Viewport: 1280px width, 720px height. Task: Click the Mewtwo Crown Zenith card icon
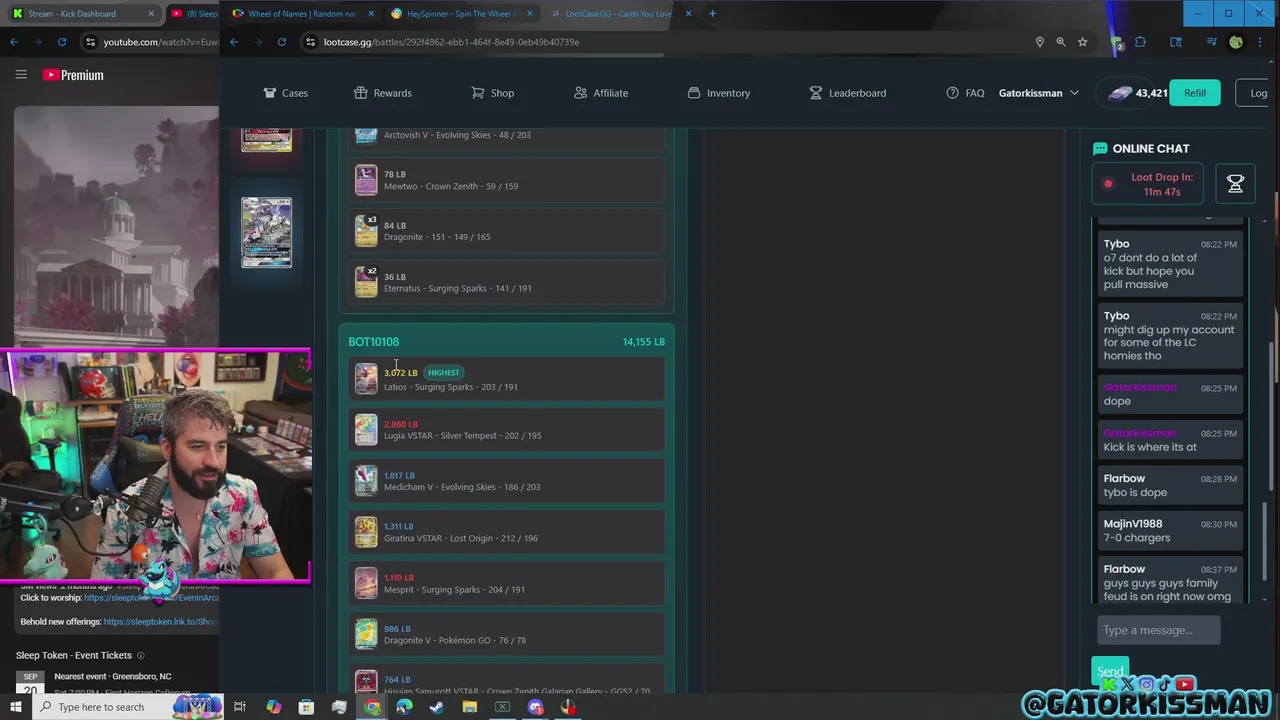point(366,180)
